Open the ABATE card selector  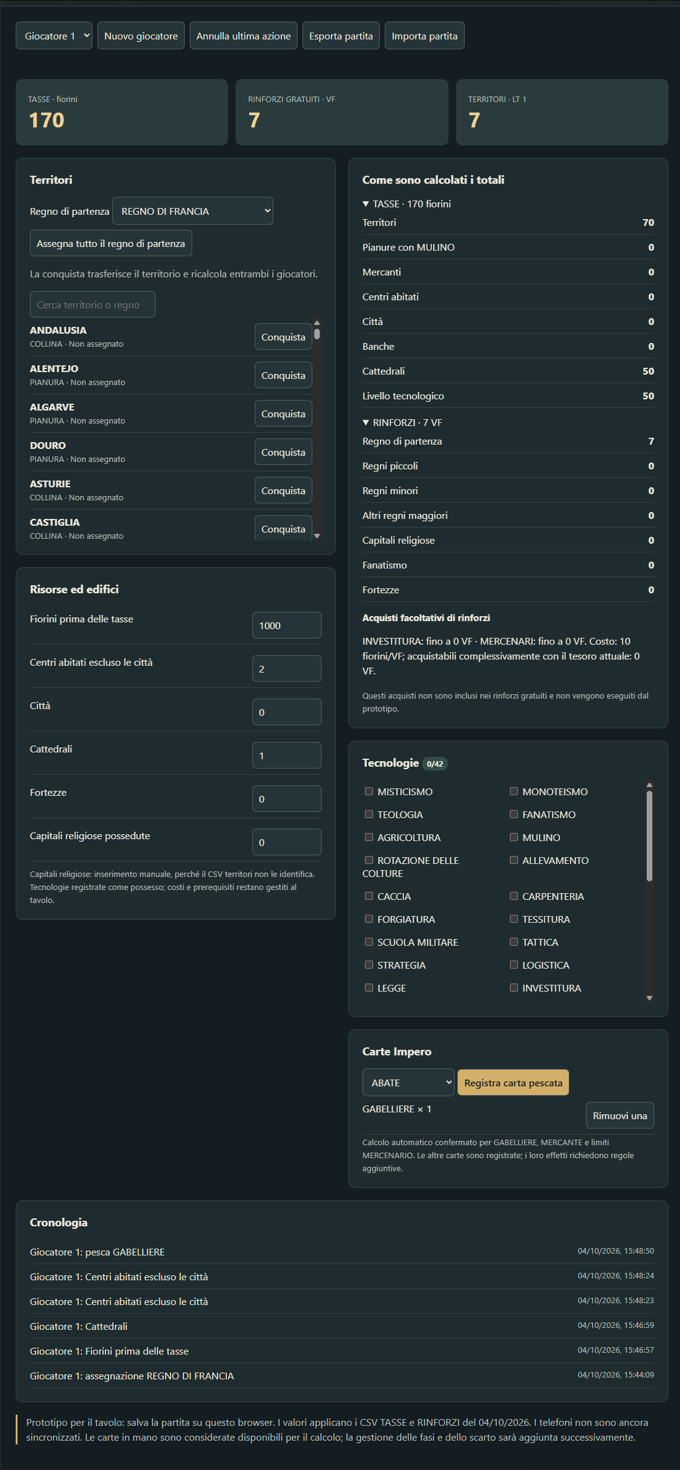click(408, 1083)
